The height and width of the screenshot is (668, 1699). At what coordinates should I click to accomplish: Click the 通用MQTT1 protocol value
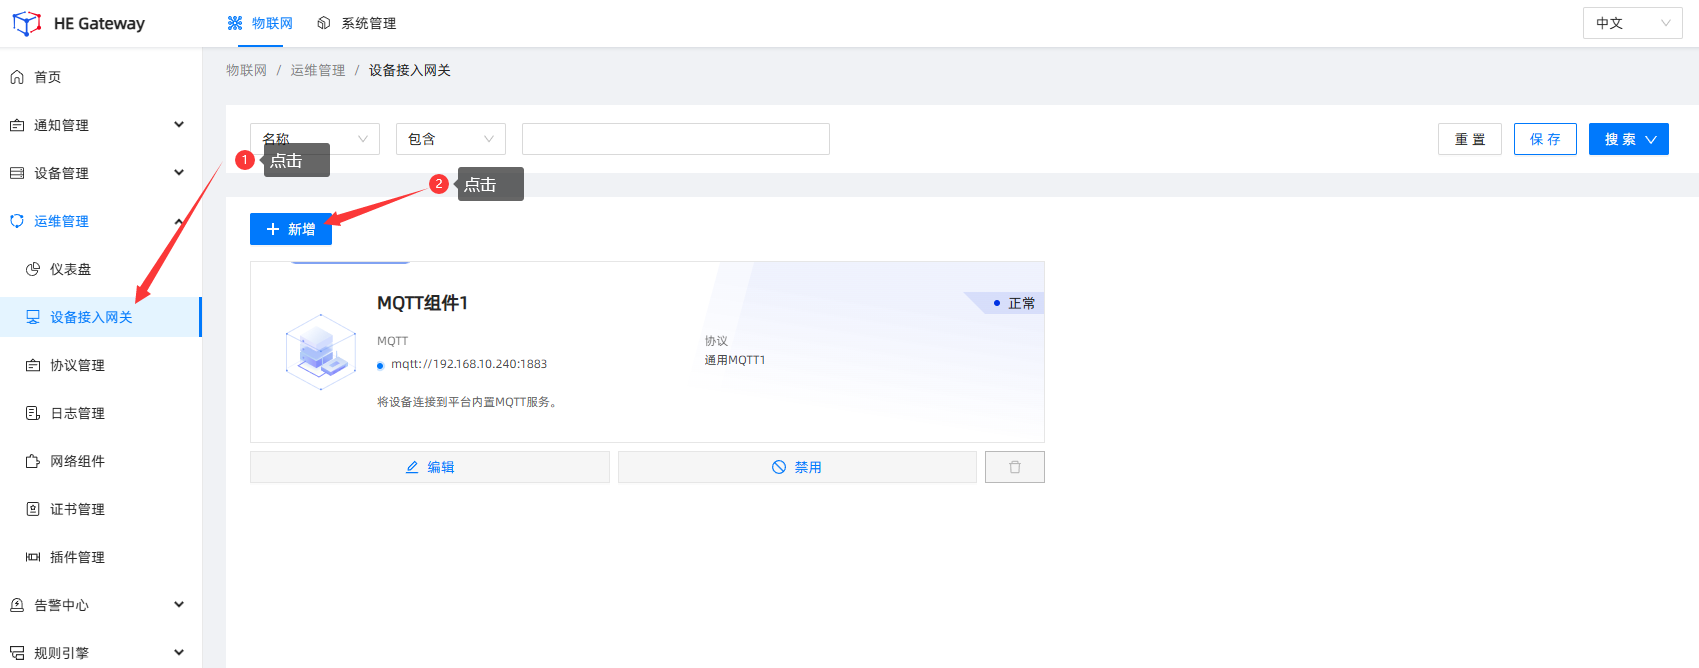(x=735, y=360)
